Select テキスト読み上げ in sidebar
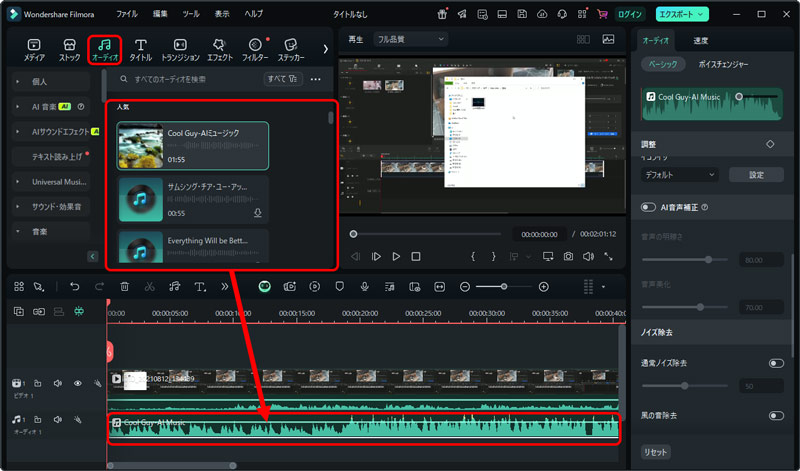The image size is (800, 471). pyautogui.click(x=56, y=157)
